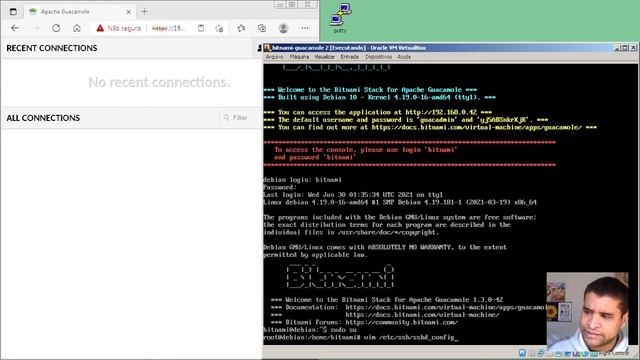Open VirtualBox Dispositivos menu
The width and height of the screenshot is (640, 360).
(x=378, y=57)
